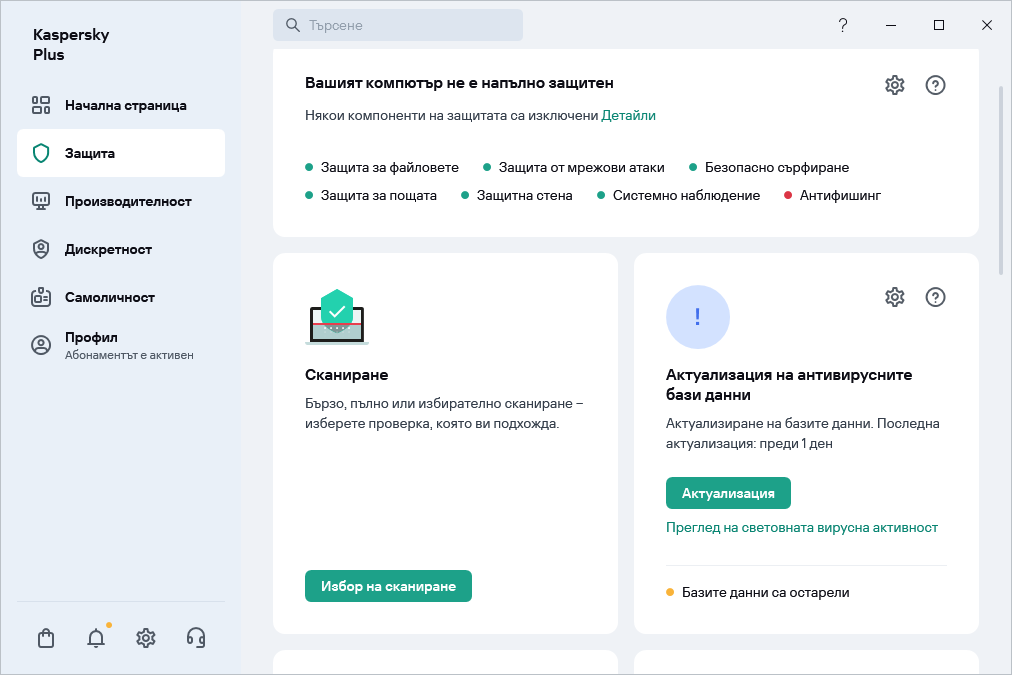Open update task settings gear icon
This screenshot has width=1012, height=675.
click(894, 297)
